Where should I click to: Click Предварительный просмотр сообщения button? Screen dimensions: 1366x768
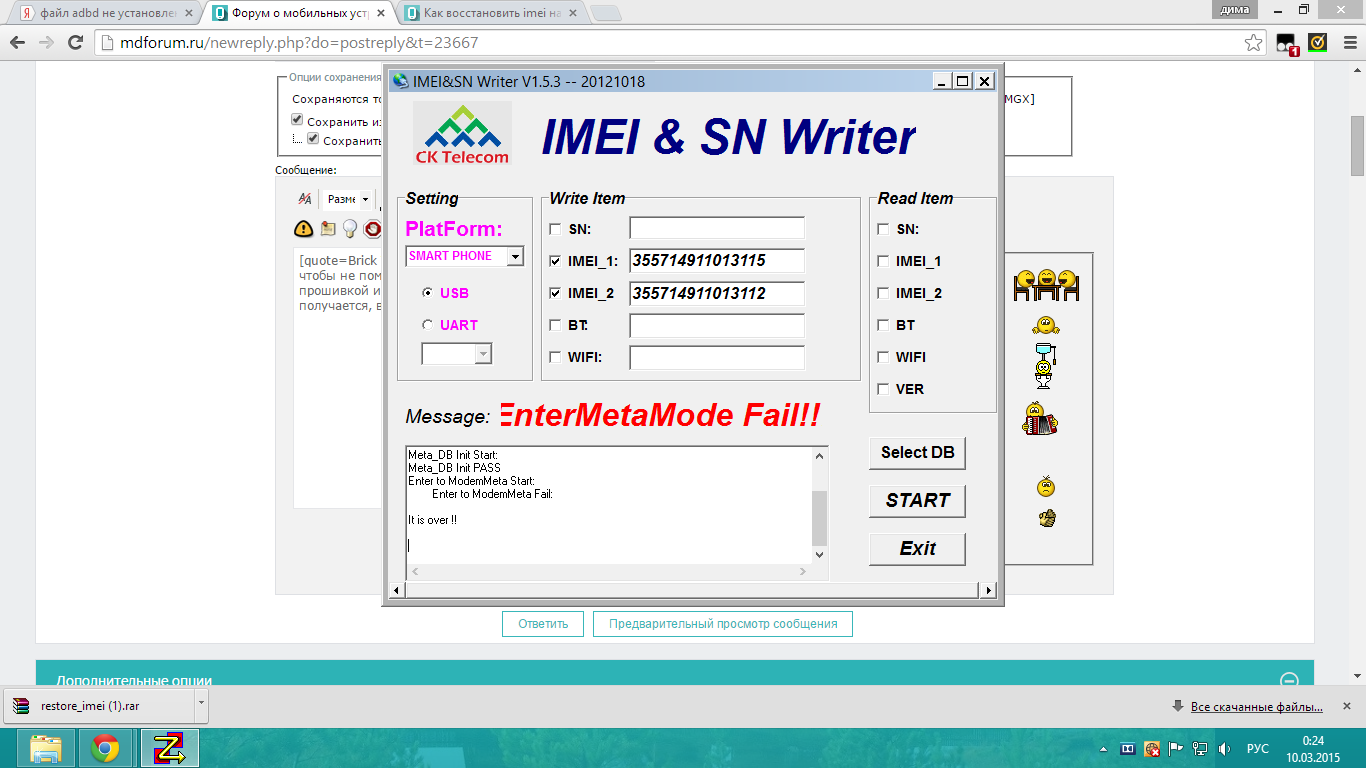pyautogui.click(x=723, y=624)
